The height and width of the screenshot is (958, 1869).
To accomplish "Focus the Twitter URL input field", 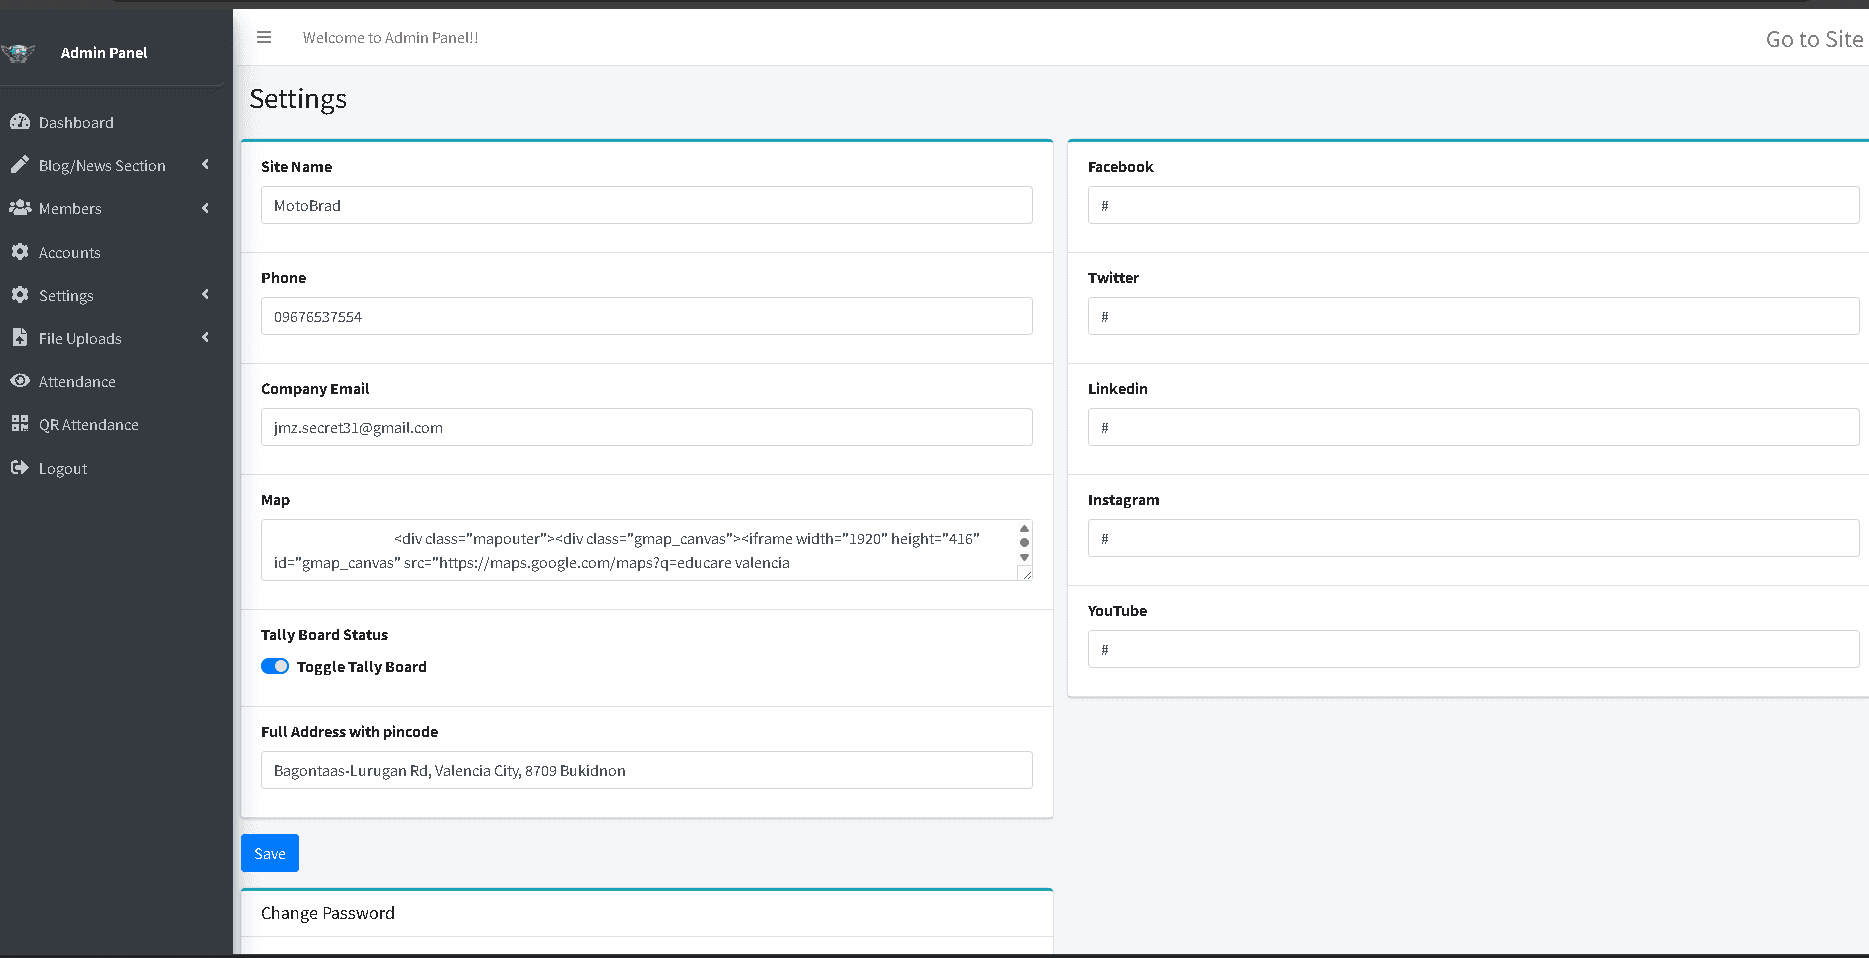I will pos(1474,316).
